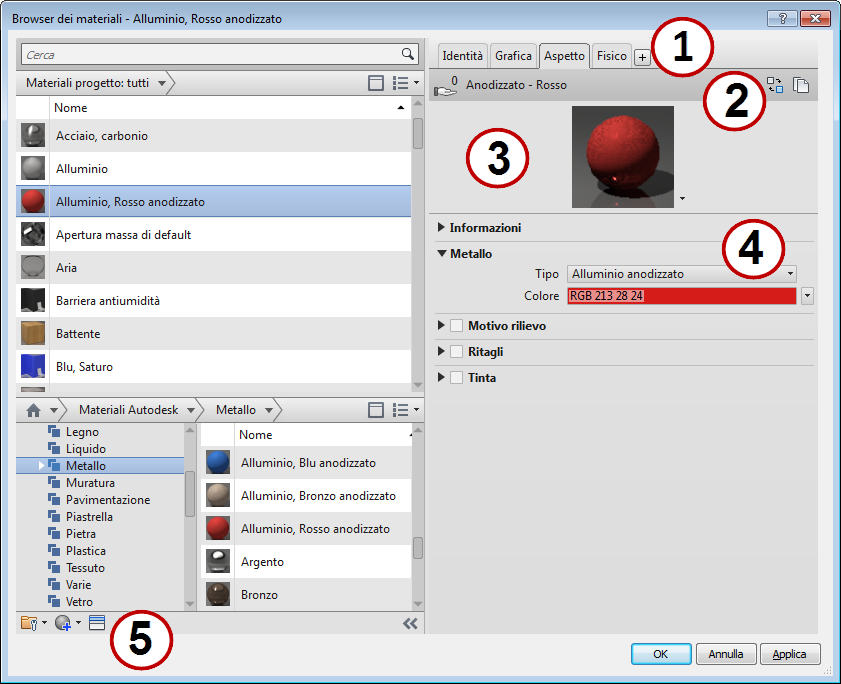
Task: Select the Aria material
Action: [x=213, y=268]
